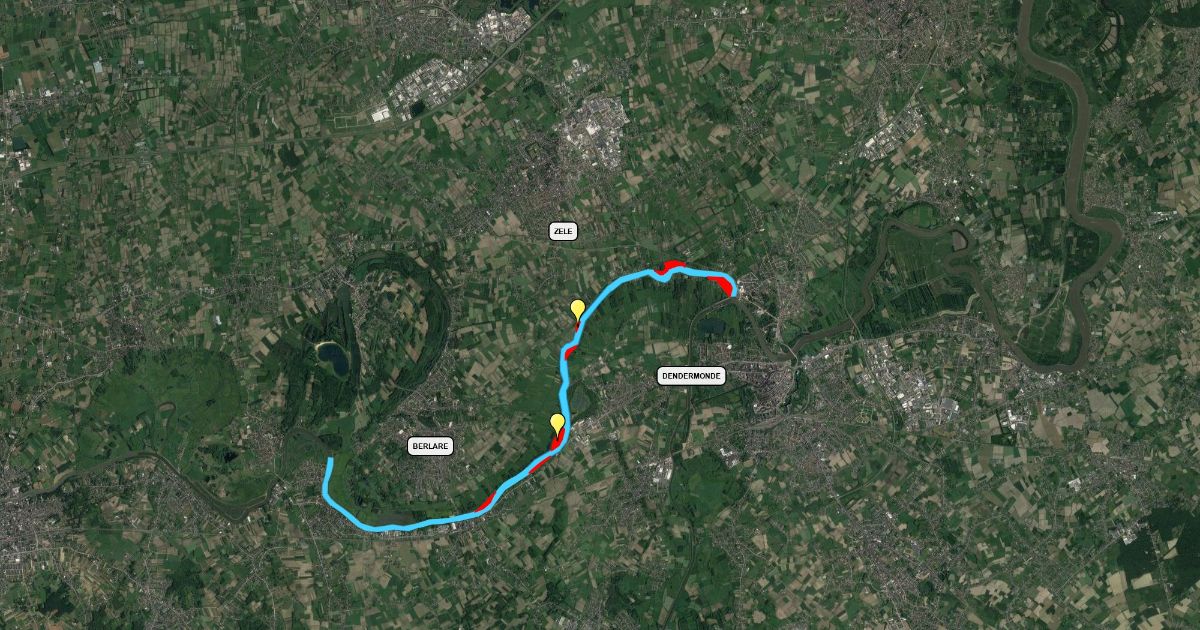
Task: Click the dark pond north of DENDERMONDE label
Action: [x=710, y=325]
